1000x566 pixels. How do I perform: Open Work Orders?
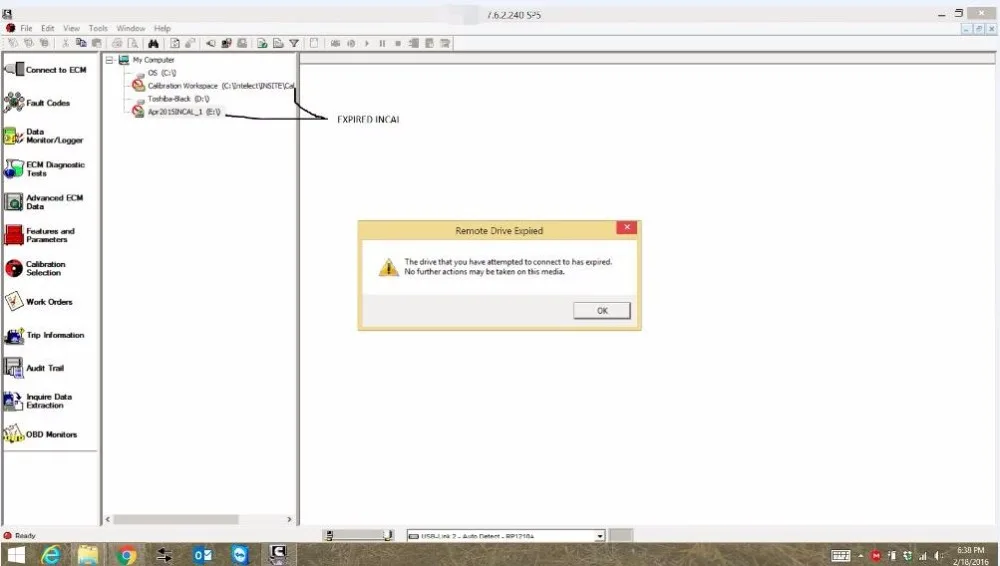[x=39, y=302]
